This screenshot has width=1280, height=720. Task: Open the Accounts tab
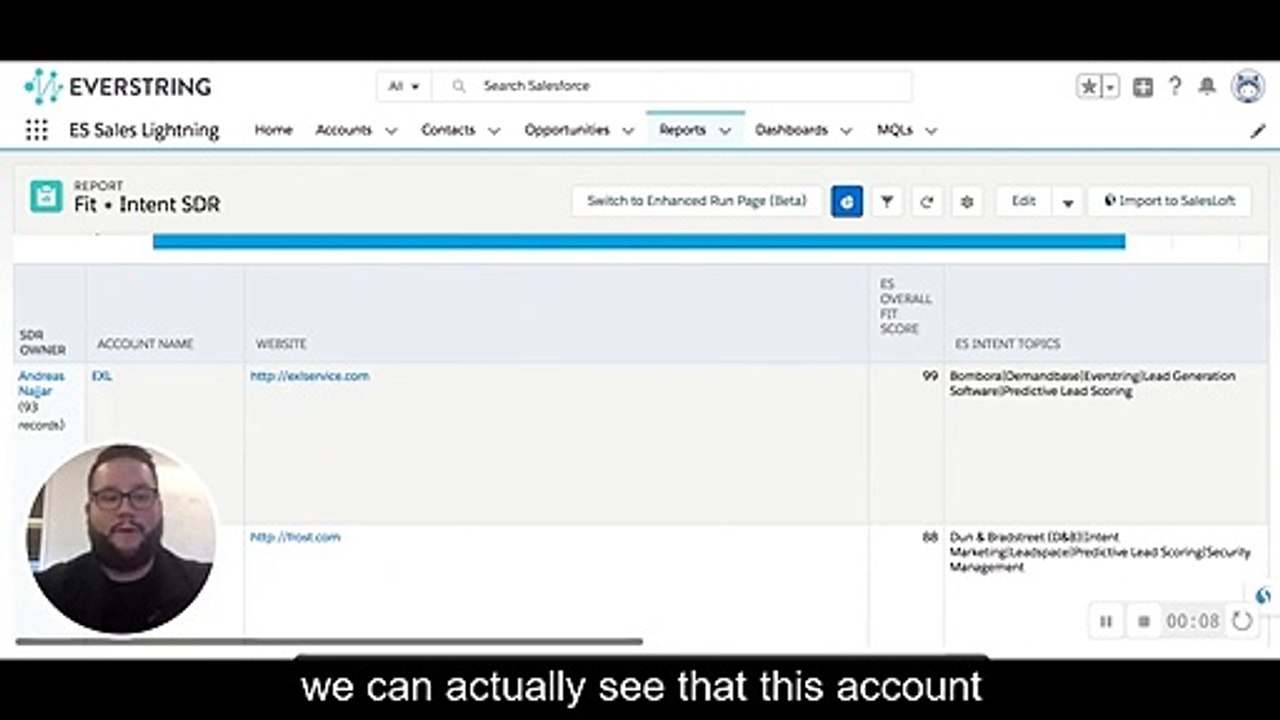[343, 130]
